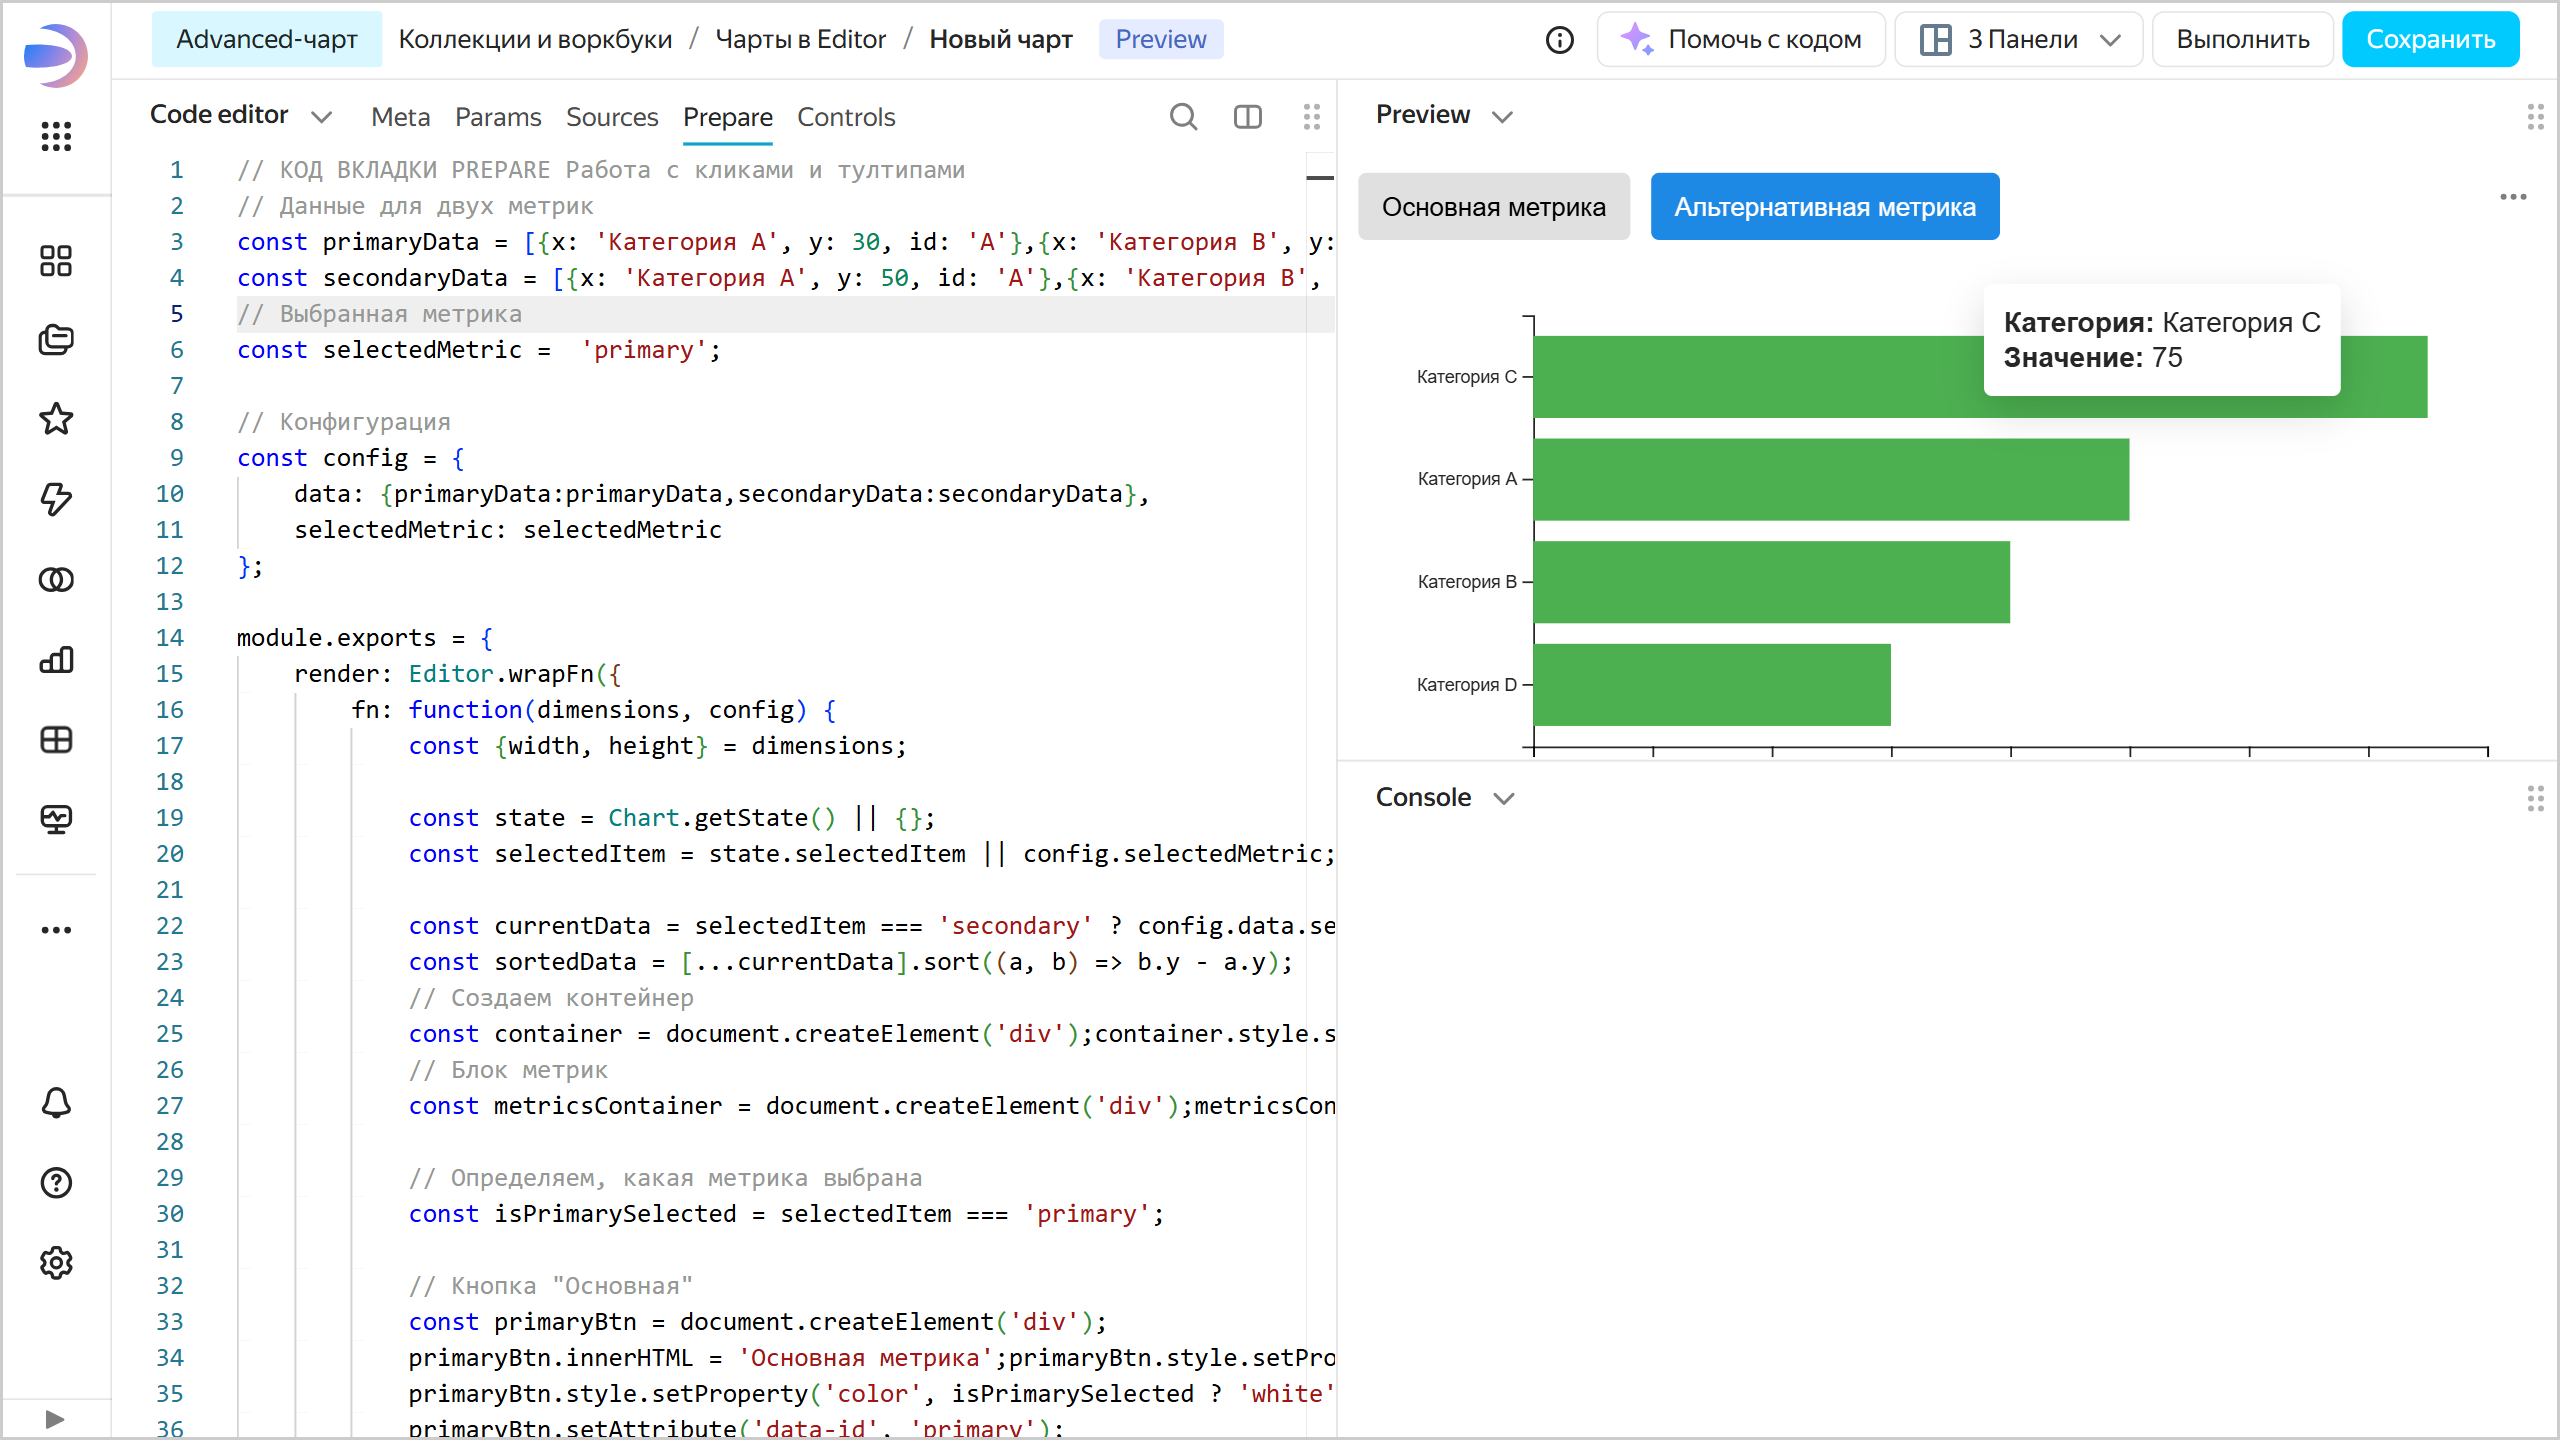Viewport: 2560px width, 1440px height.
Task: Select the Основная метрика toggle button
Action: pos(1493,207)
